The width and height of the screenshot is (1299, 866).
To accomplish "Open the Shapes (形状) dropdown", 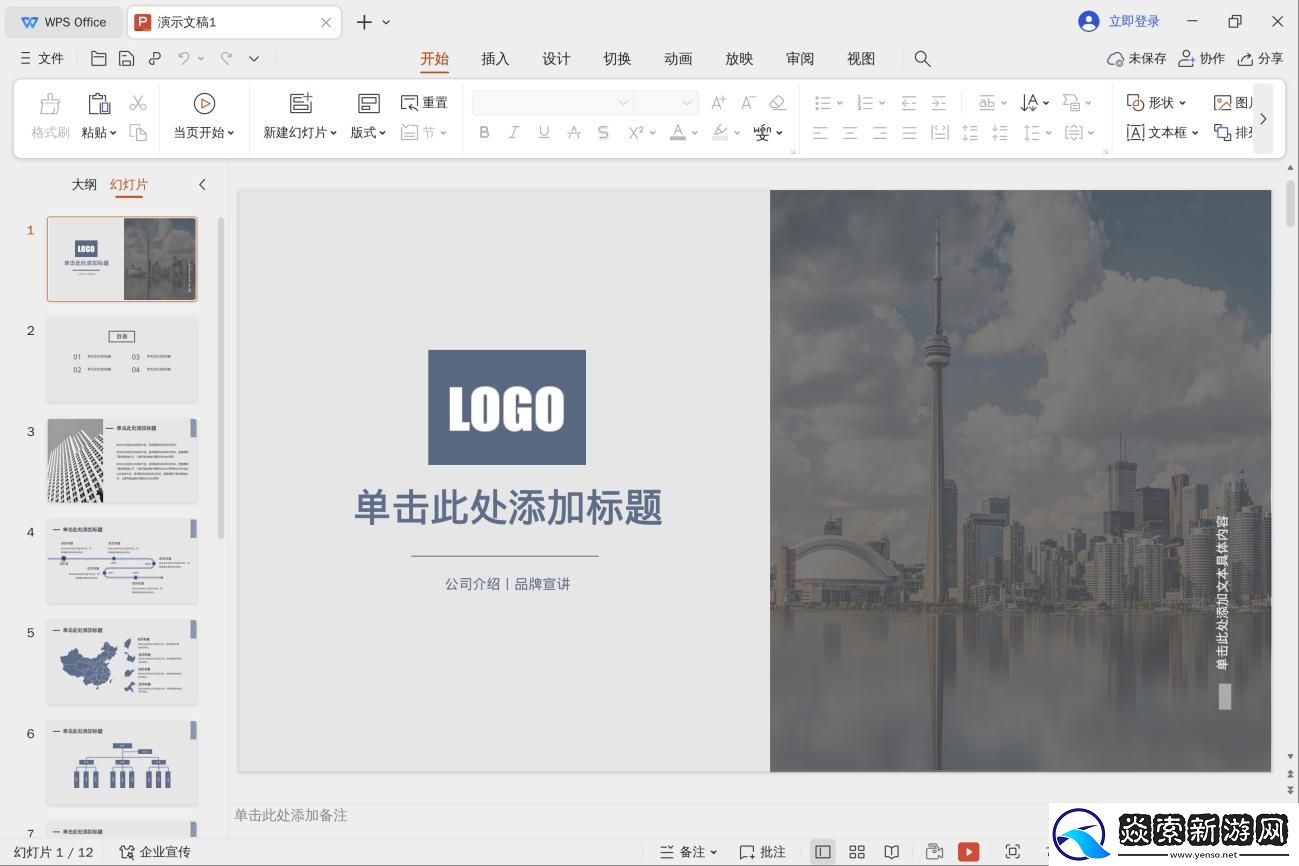I will [1157, 103].
